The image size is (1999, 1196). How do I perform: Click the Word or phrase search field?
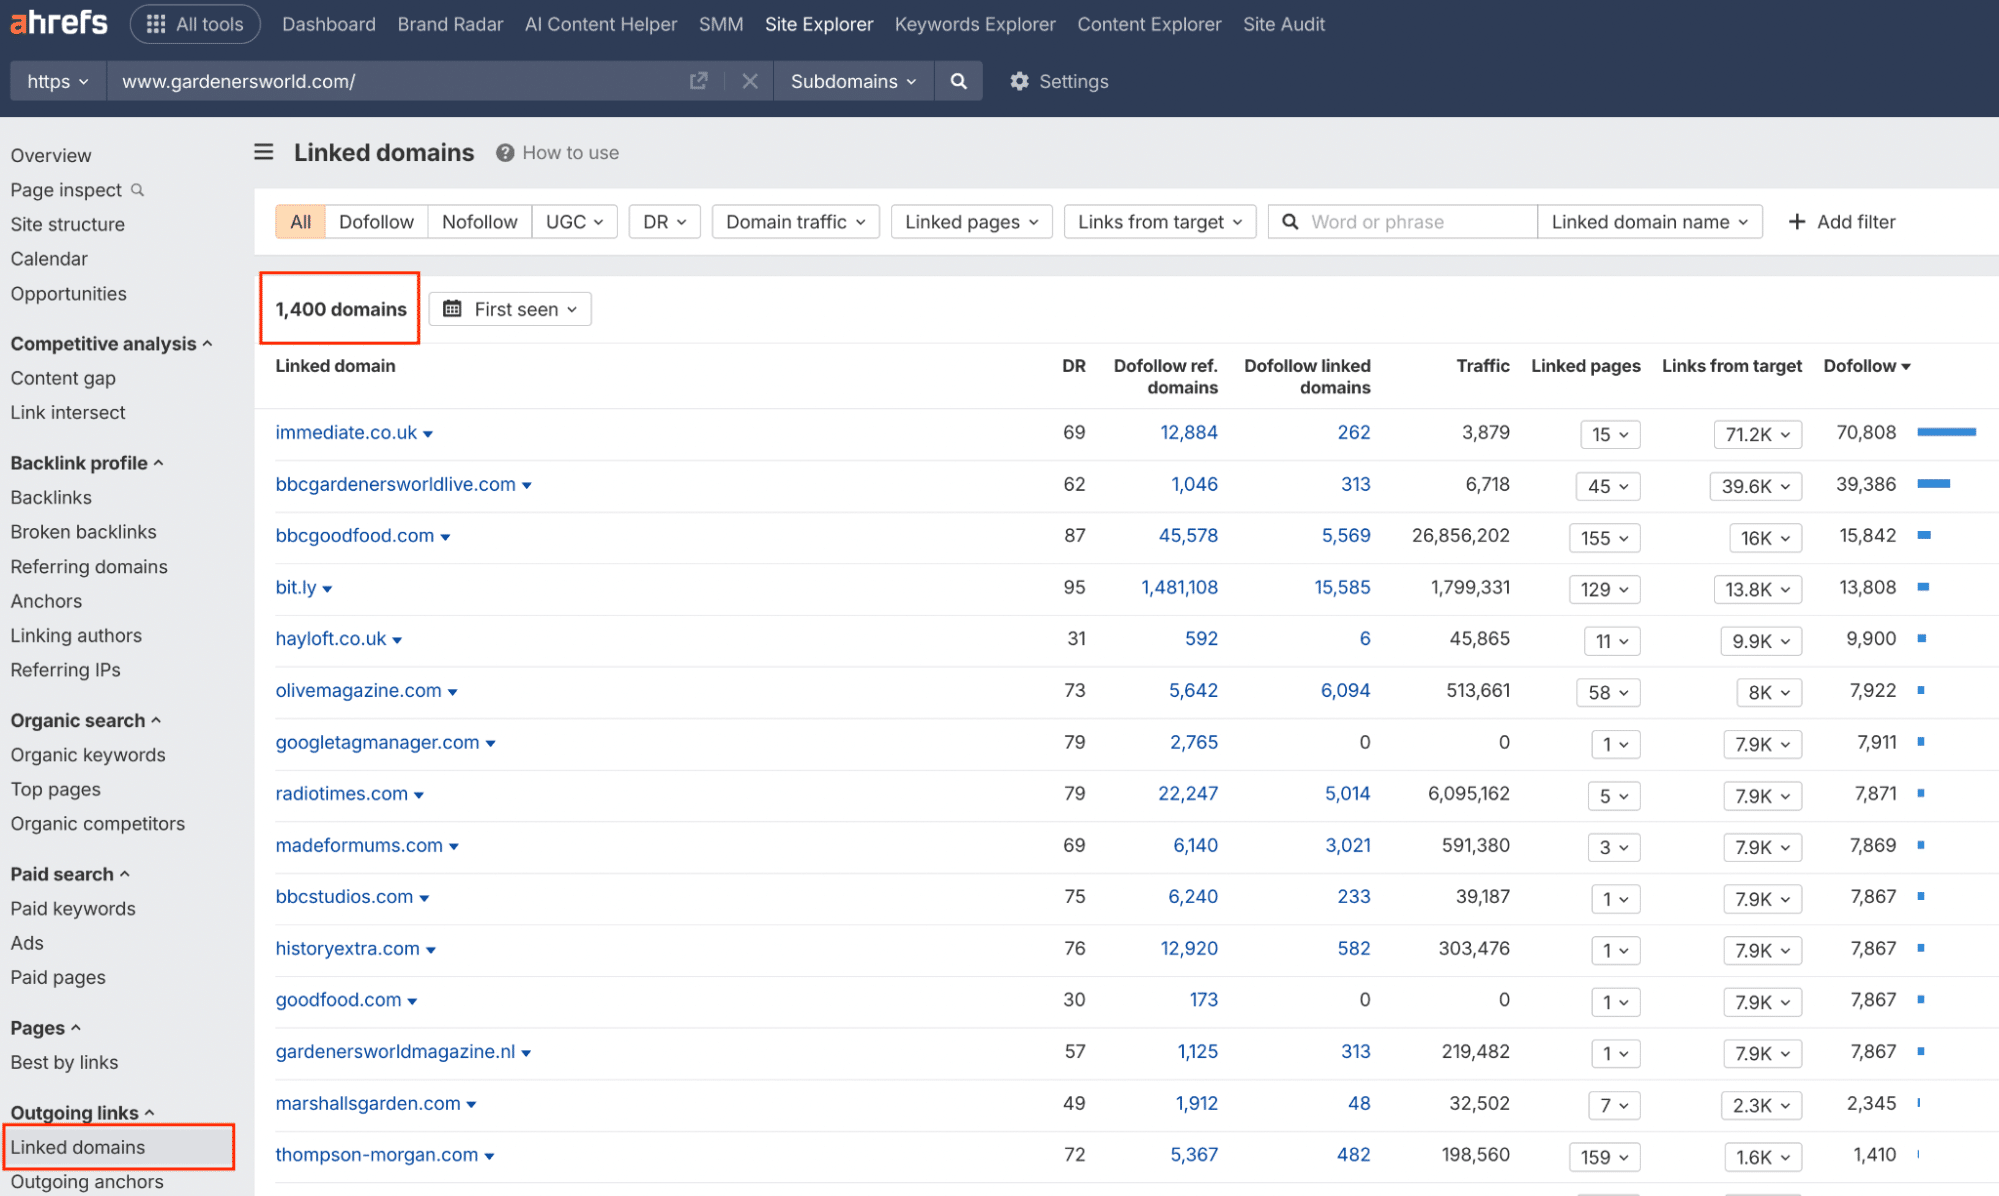point(1400,221)
